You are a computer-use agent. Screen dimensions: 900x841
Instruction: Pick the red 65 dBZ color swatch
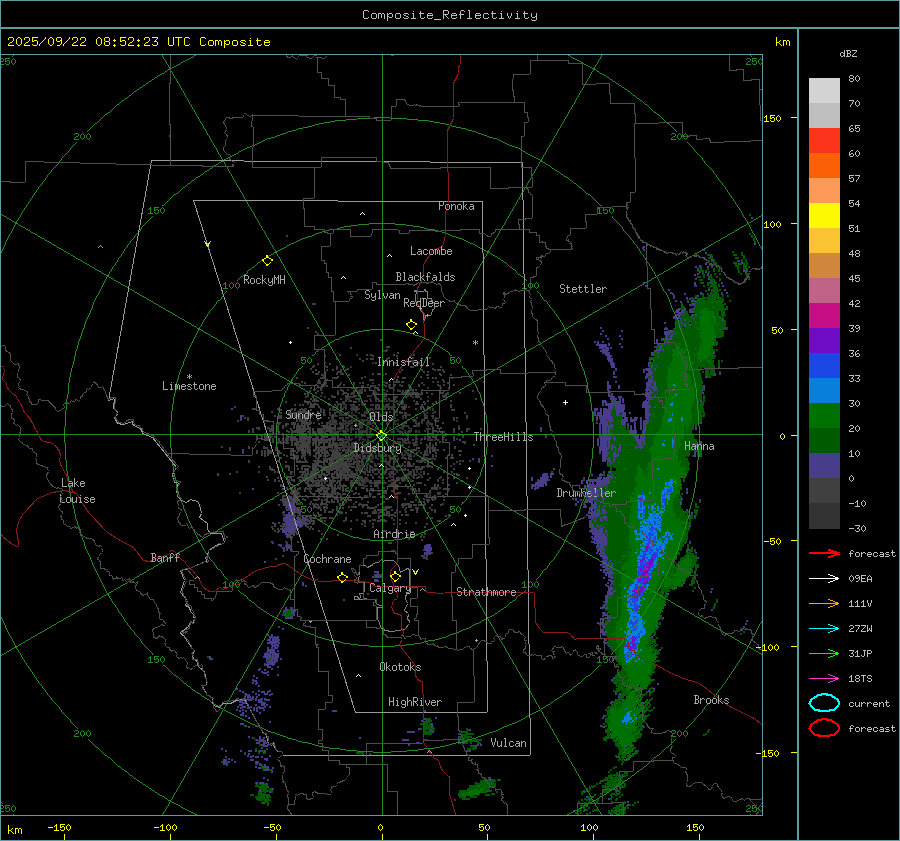coord(824,140)
